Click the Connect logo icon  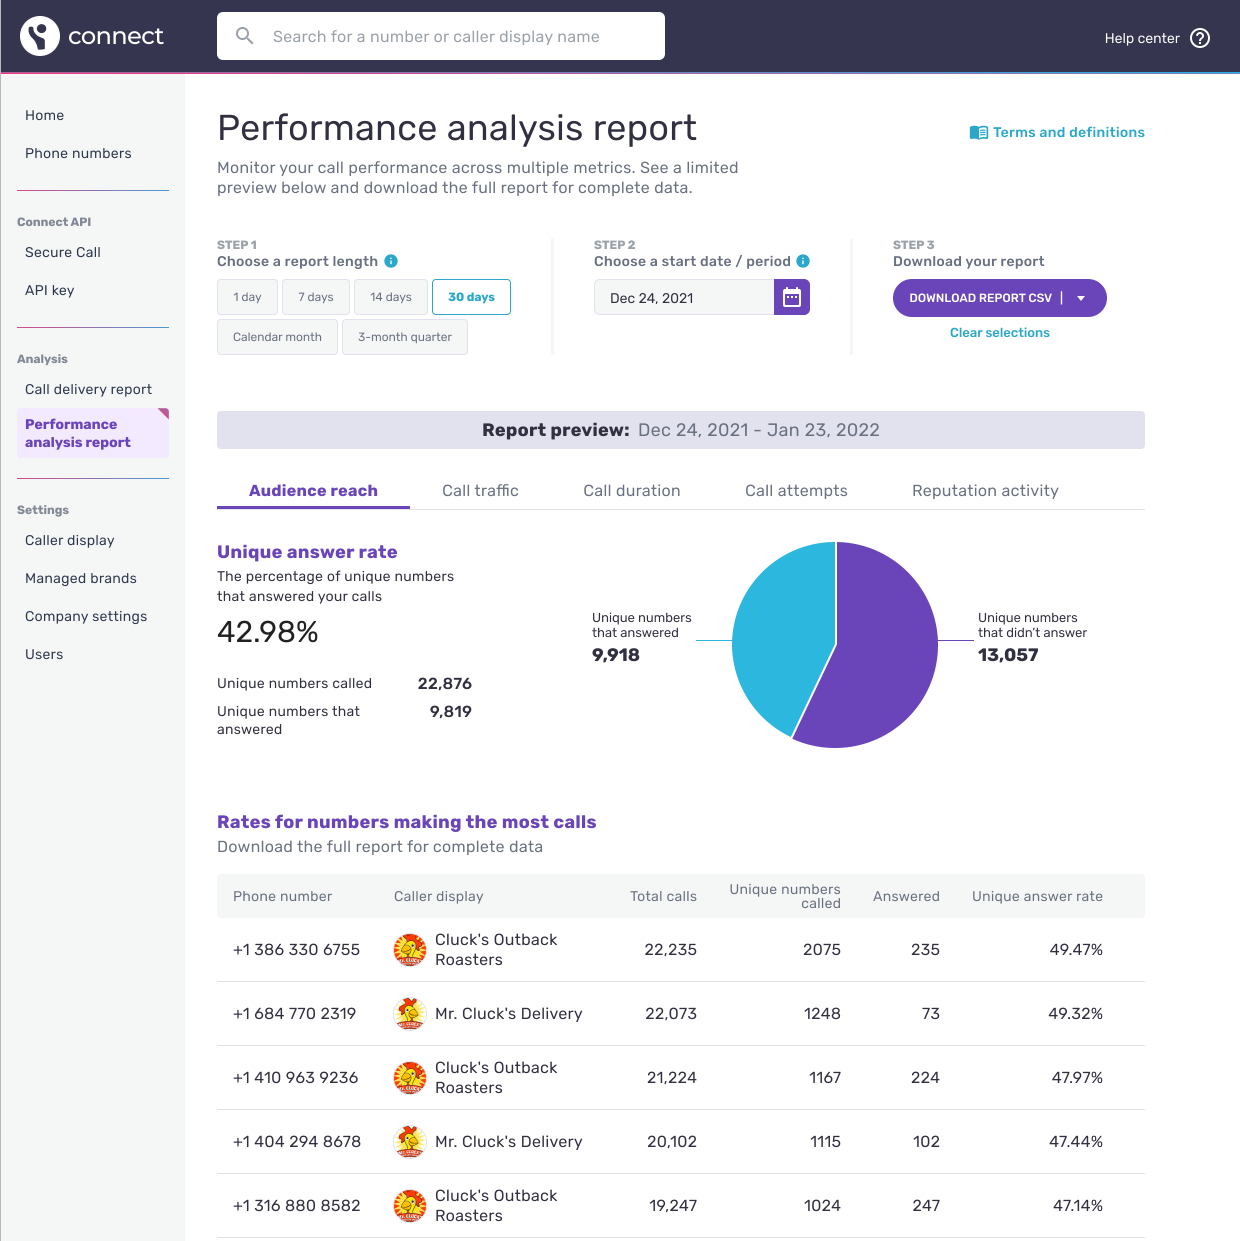click(40, 36)
